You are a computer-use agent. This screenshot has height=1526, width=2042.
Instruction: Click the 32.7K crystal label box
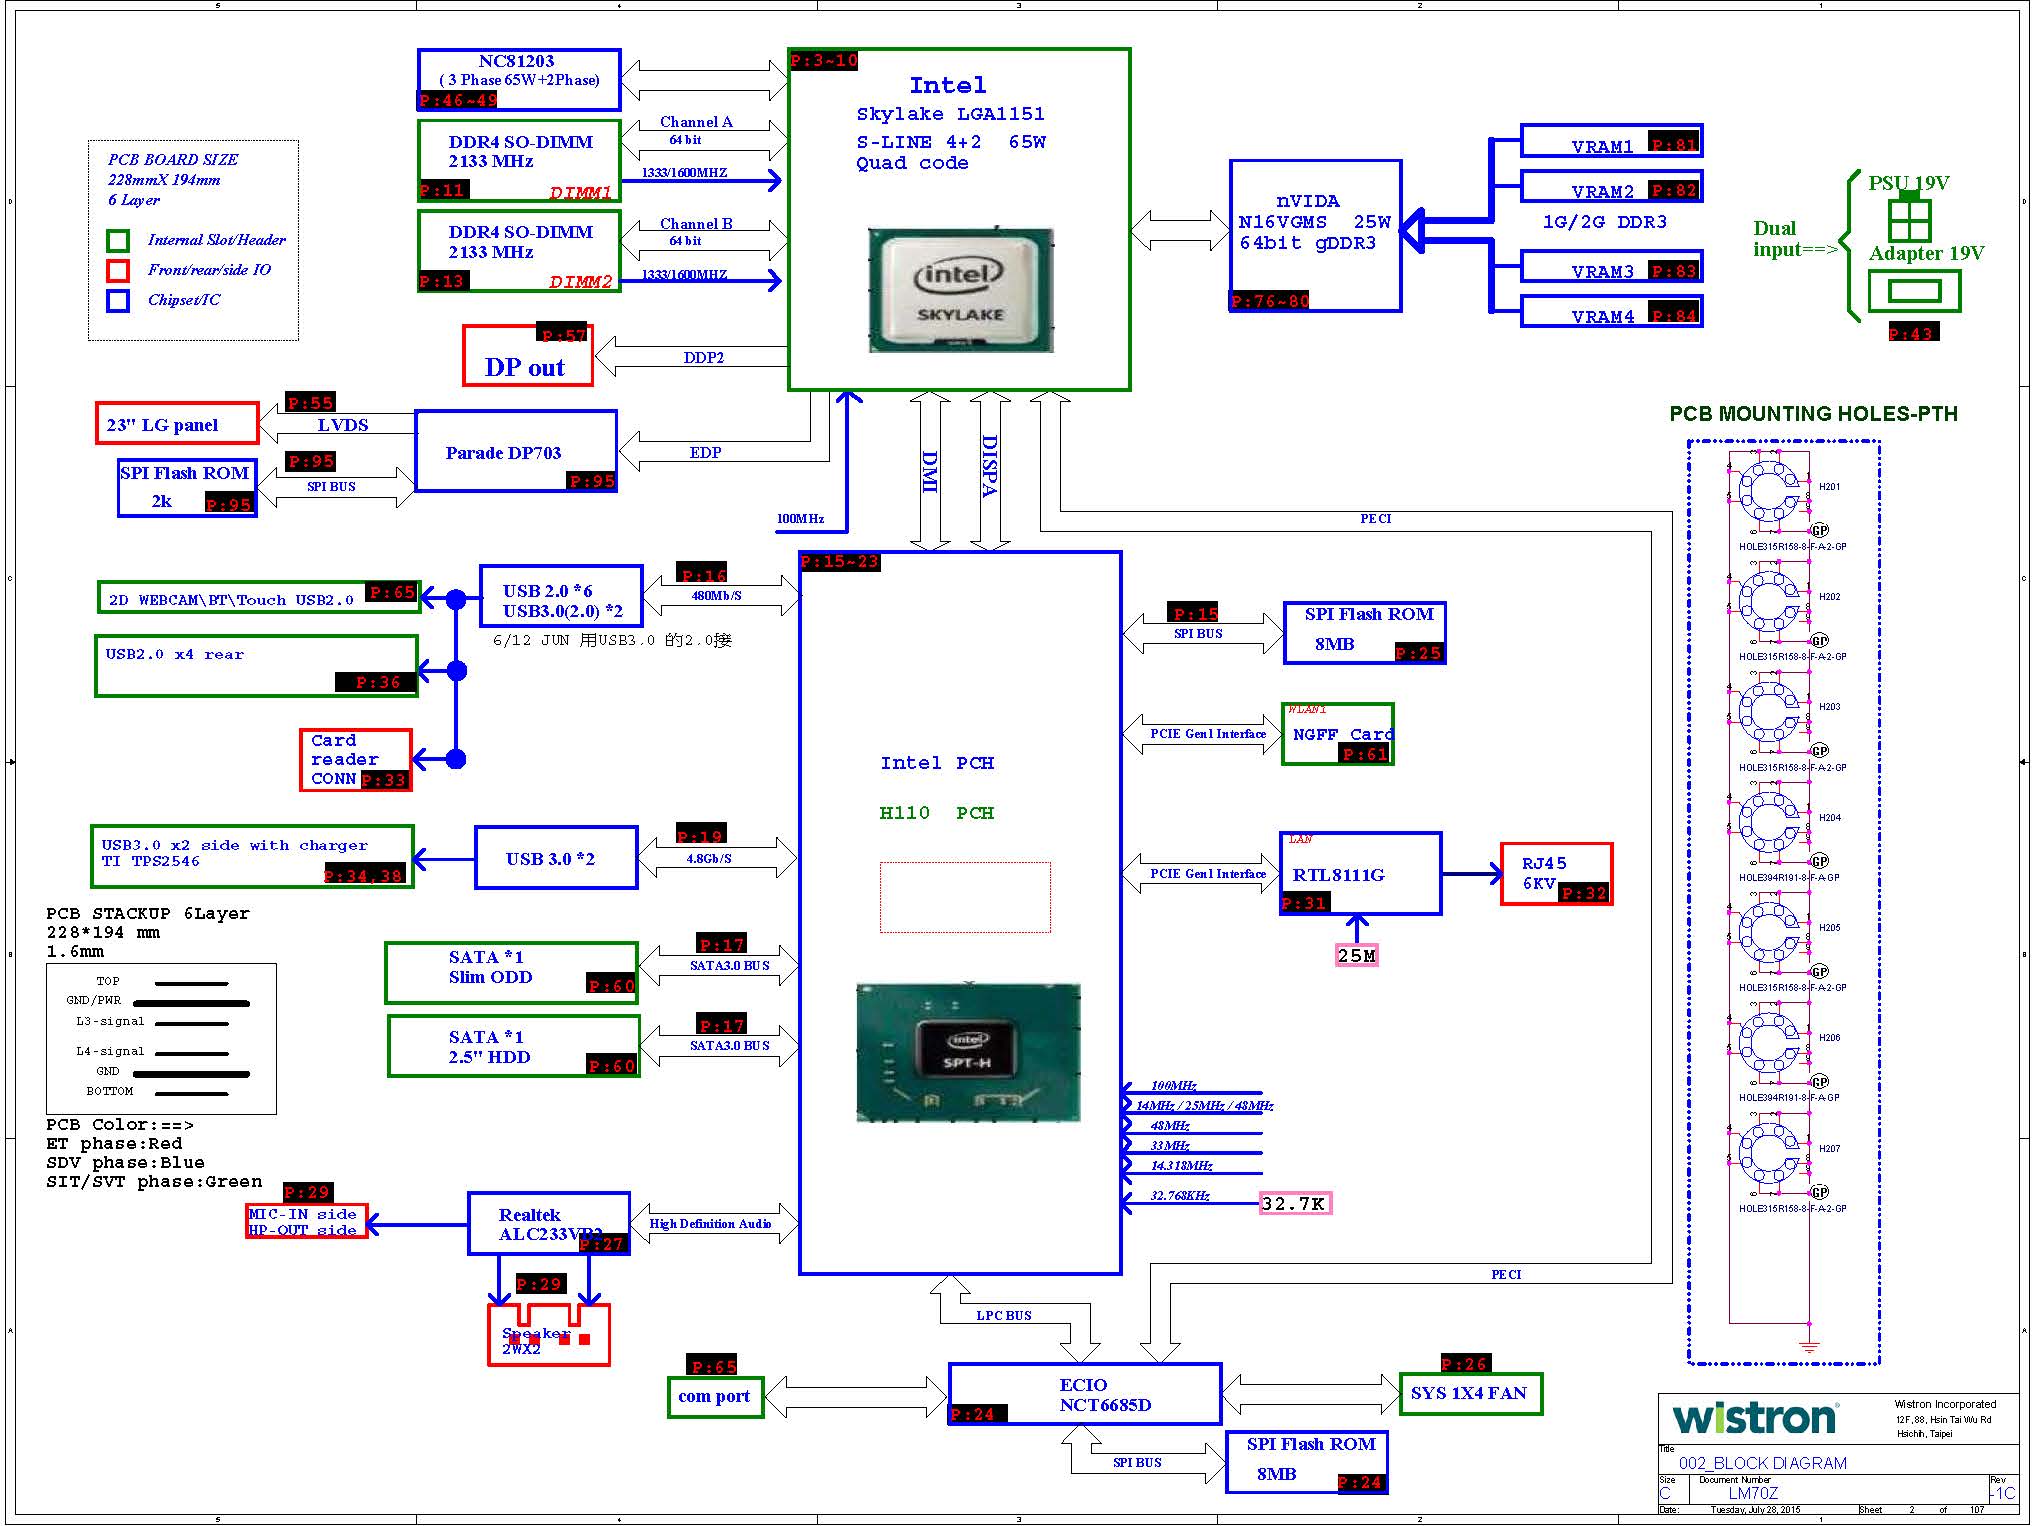(1294, 1203)
